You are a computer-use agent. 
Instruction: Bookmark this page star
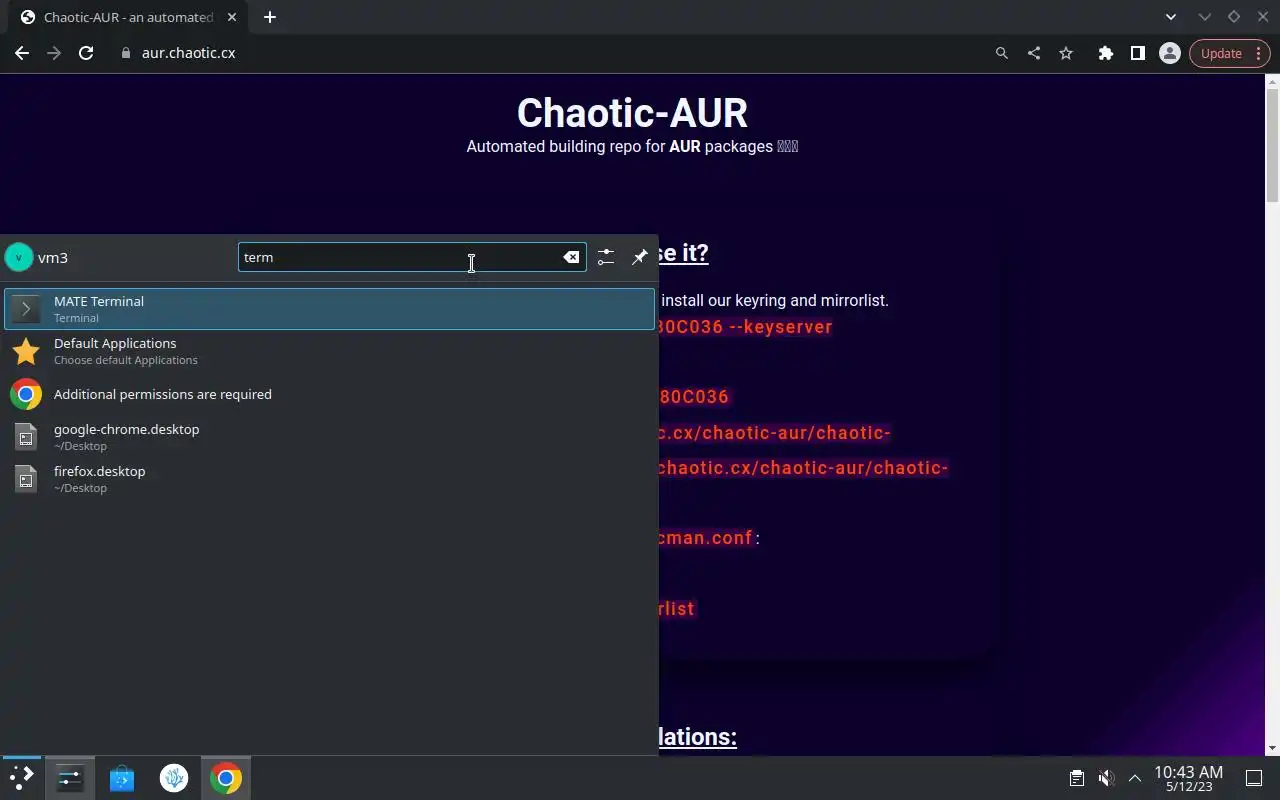1066,53
